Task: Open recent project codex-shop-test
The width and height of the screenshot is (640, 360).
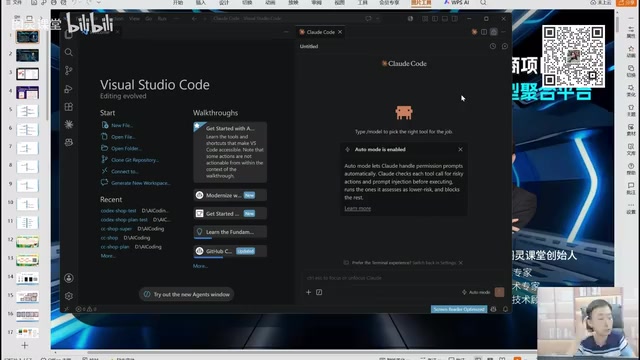Action: (118, 211)
